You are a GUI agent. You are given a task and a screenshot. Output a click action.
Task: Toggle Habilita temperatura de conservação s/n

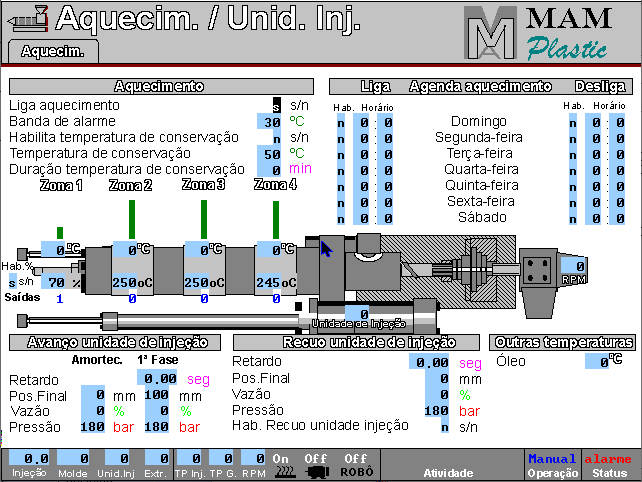(276, 137)
